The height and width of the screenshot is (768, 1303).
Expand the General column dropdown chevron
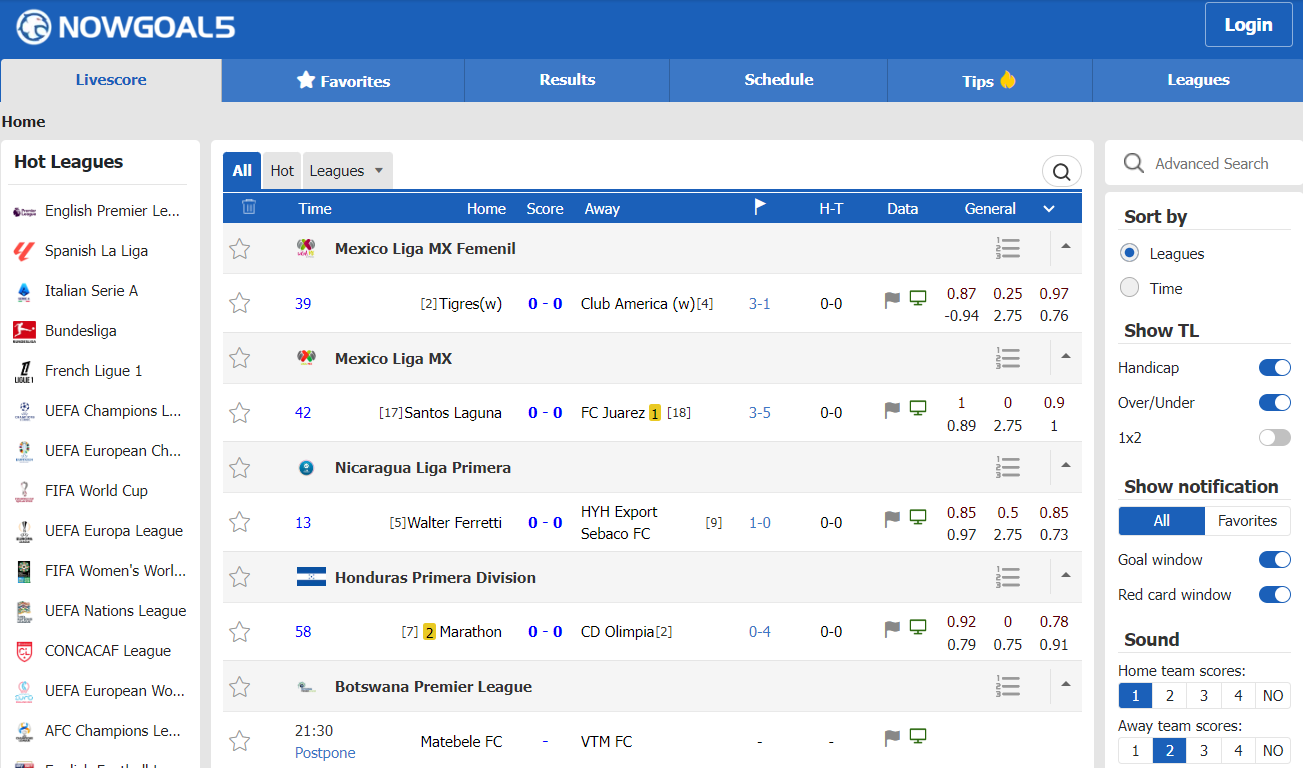(x=1049, y=209)
